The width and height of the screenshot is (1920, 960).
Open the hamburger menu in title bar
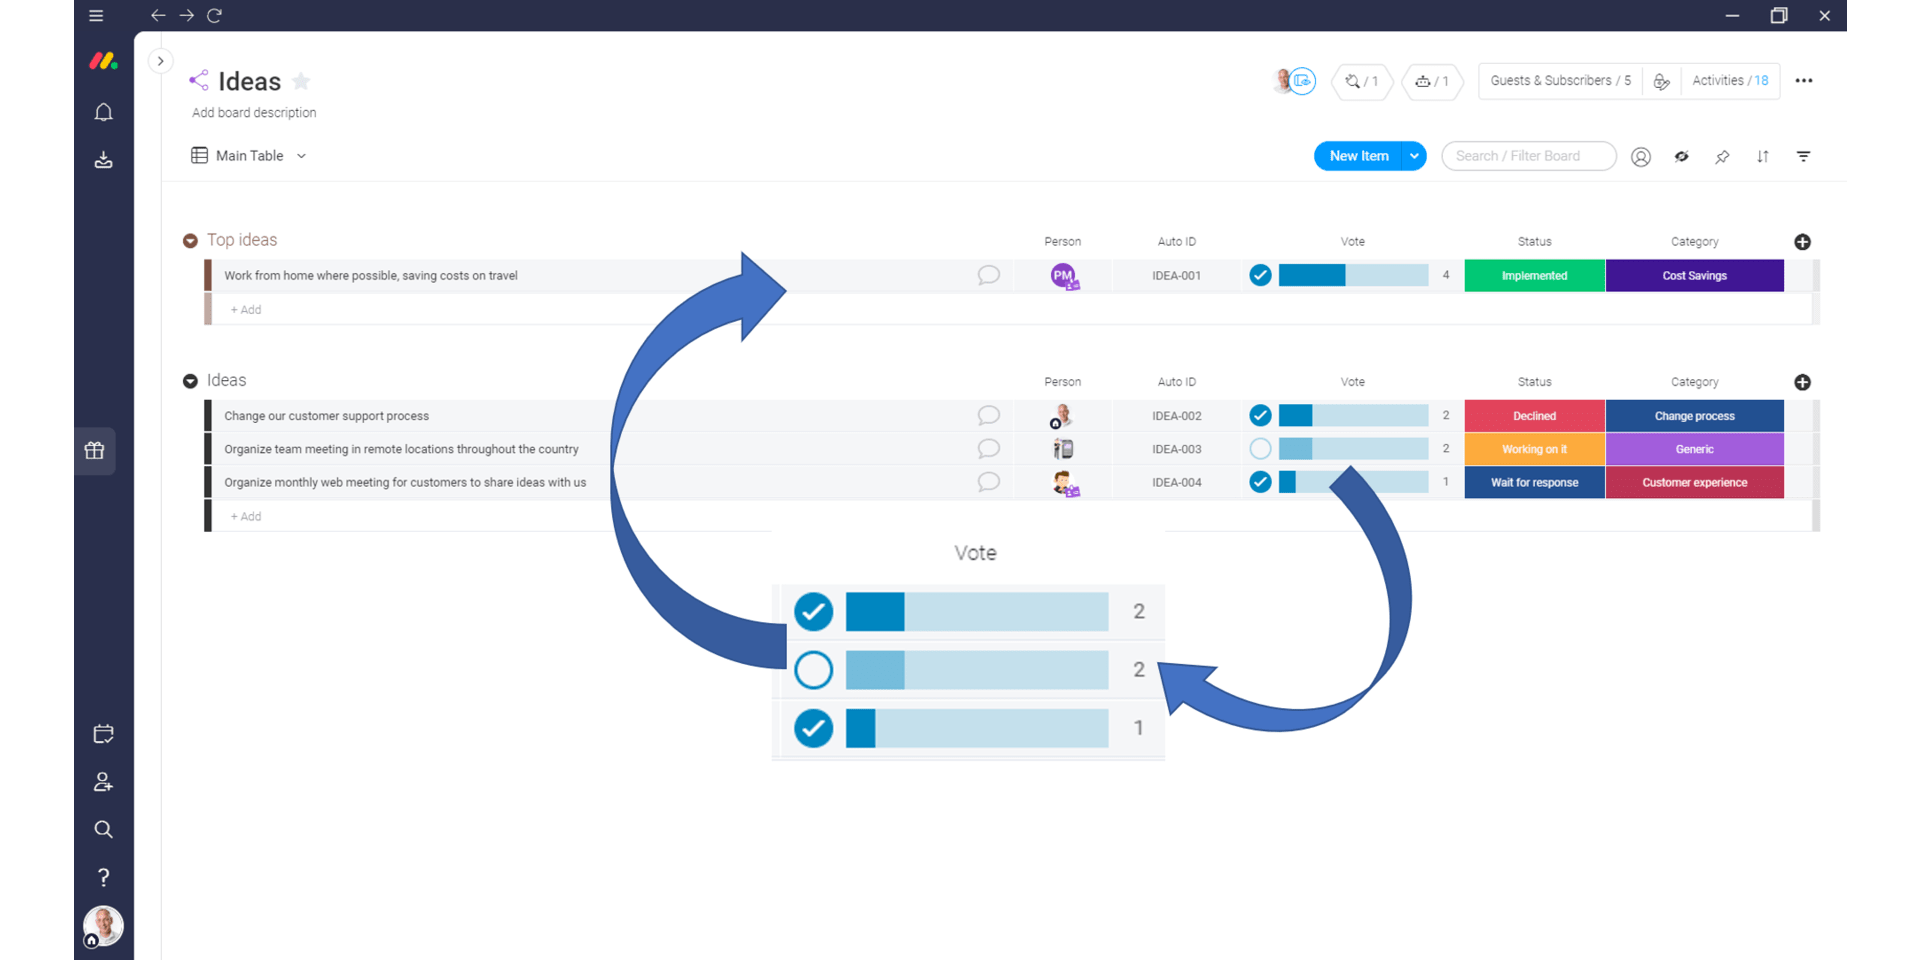(x=96, y=15)
